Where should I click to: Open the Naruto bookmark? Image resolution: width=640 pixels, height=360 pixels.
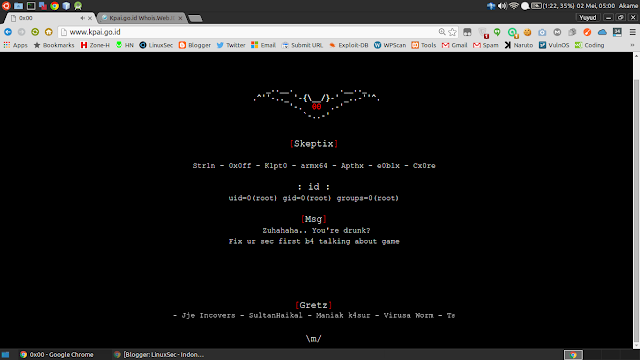click(519, 45)
